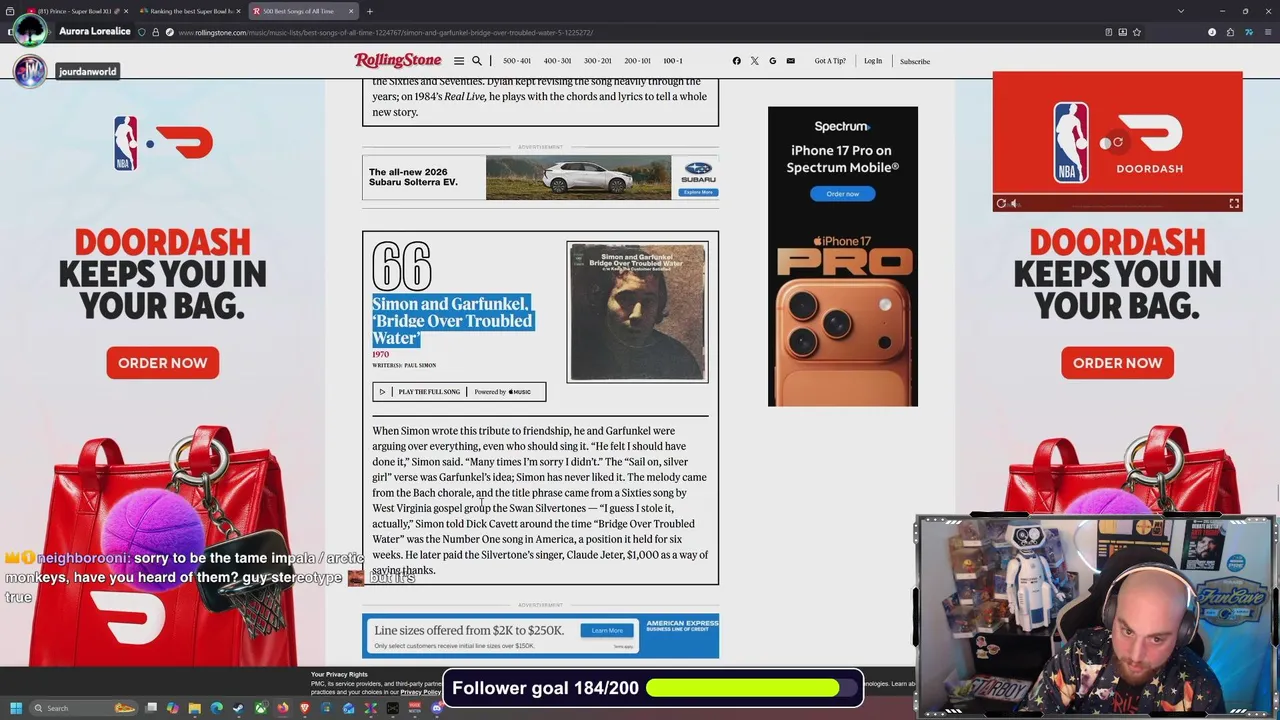Jump to songs 500-401
This screenshot has height=720, width=1280.
pos(517,61)
